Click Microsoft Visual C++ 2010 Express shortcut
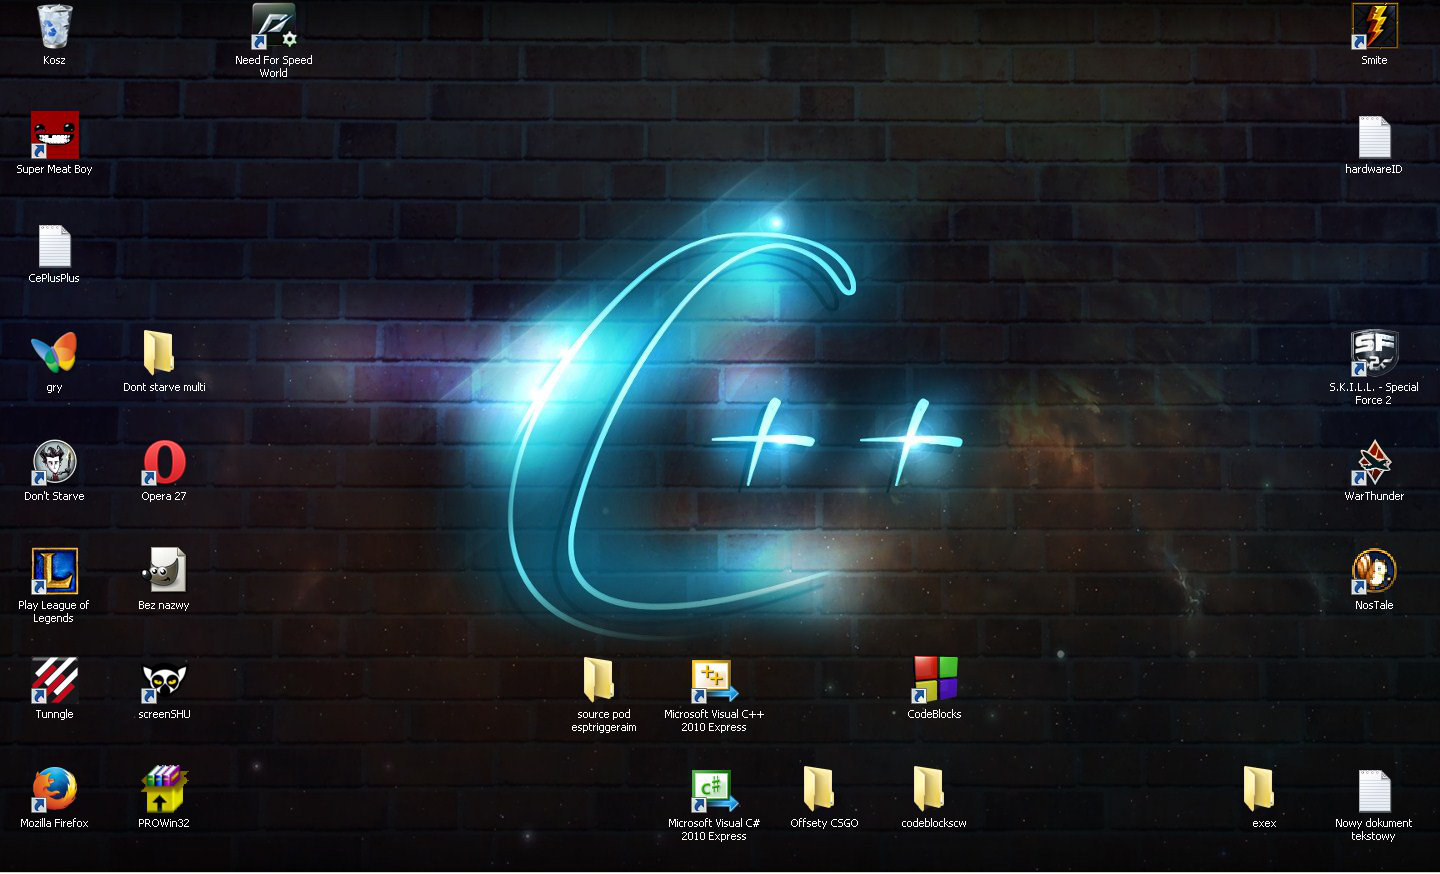Image resolution: width=1440 pixels, height=874 pixels. coord(714,680)
